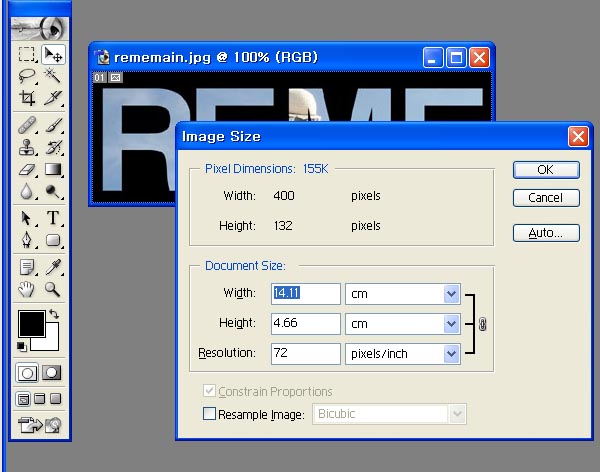Reset default black and white colors
Viewport: 600px width, 472px height.
[x=22, y=347]
